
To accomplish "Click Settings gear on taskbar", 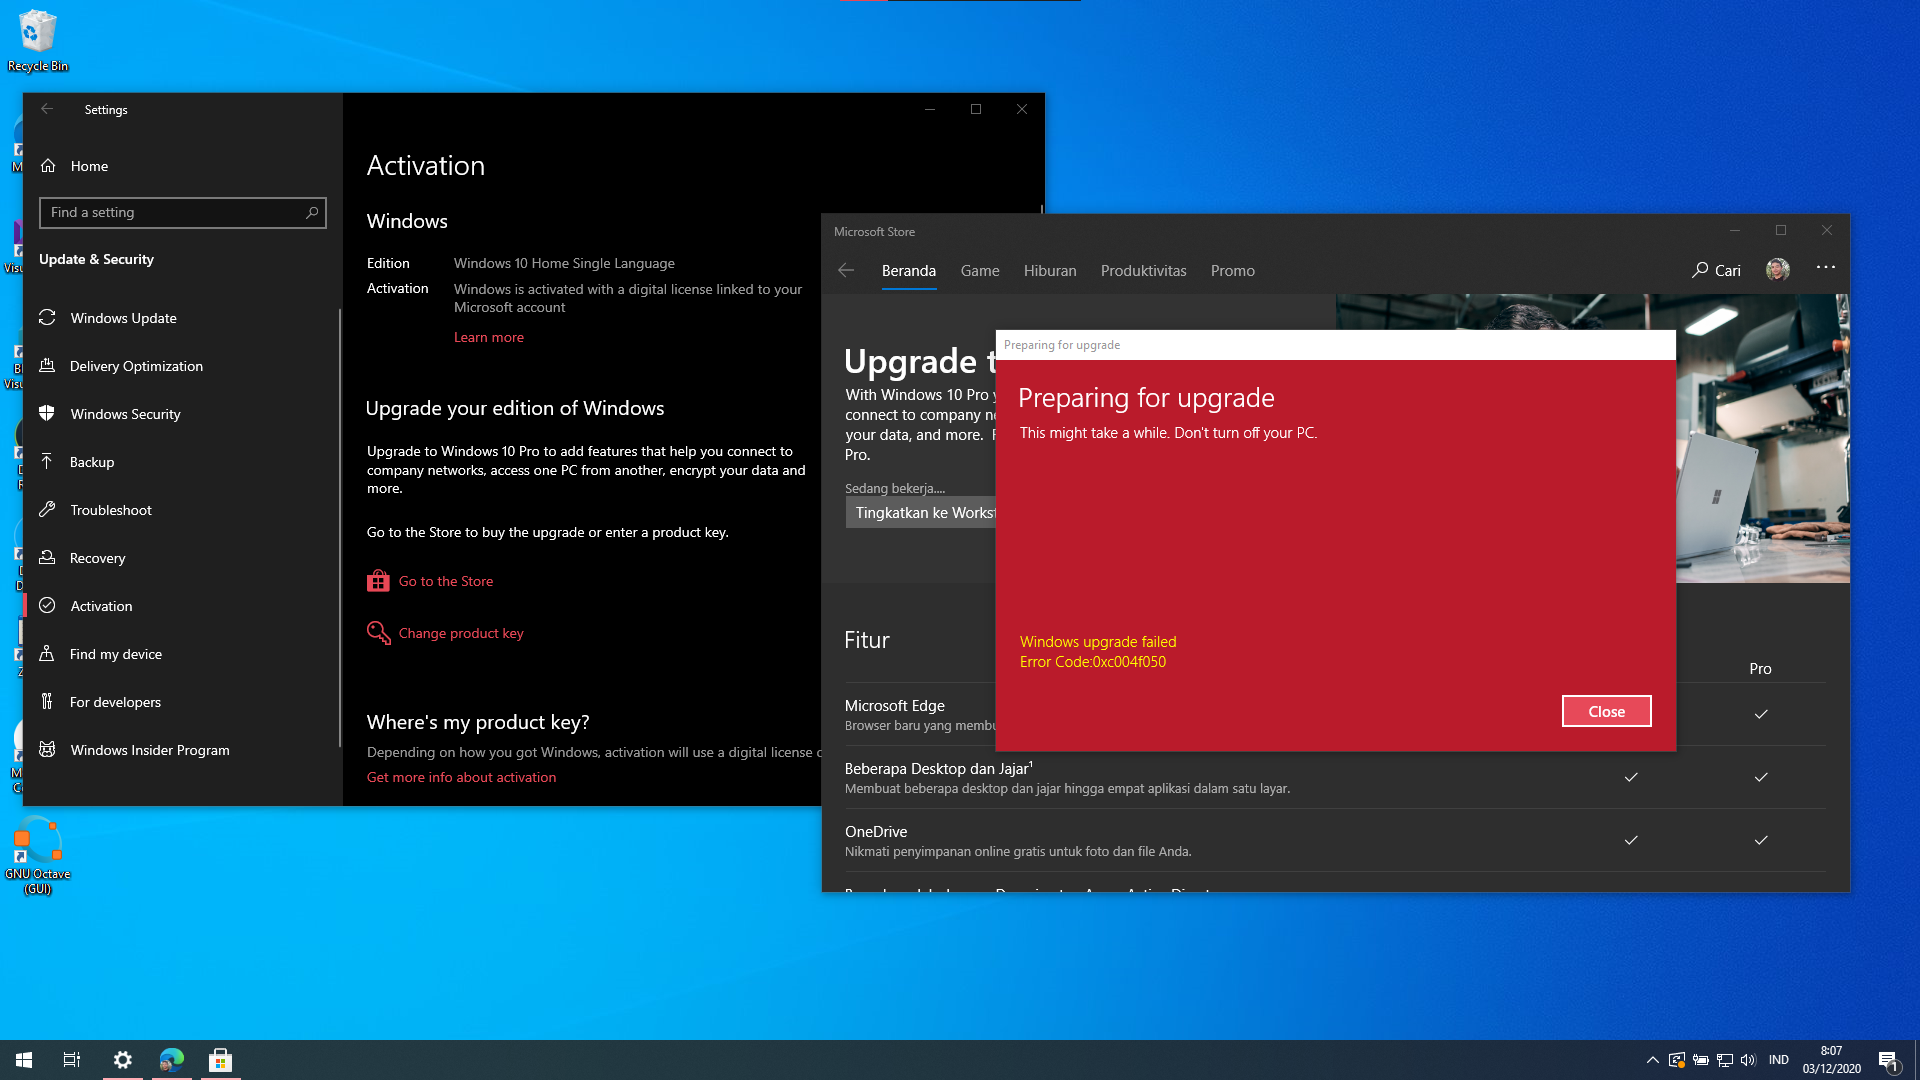I will 122,1060.
